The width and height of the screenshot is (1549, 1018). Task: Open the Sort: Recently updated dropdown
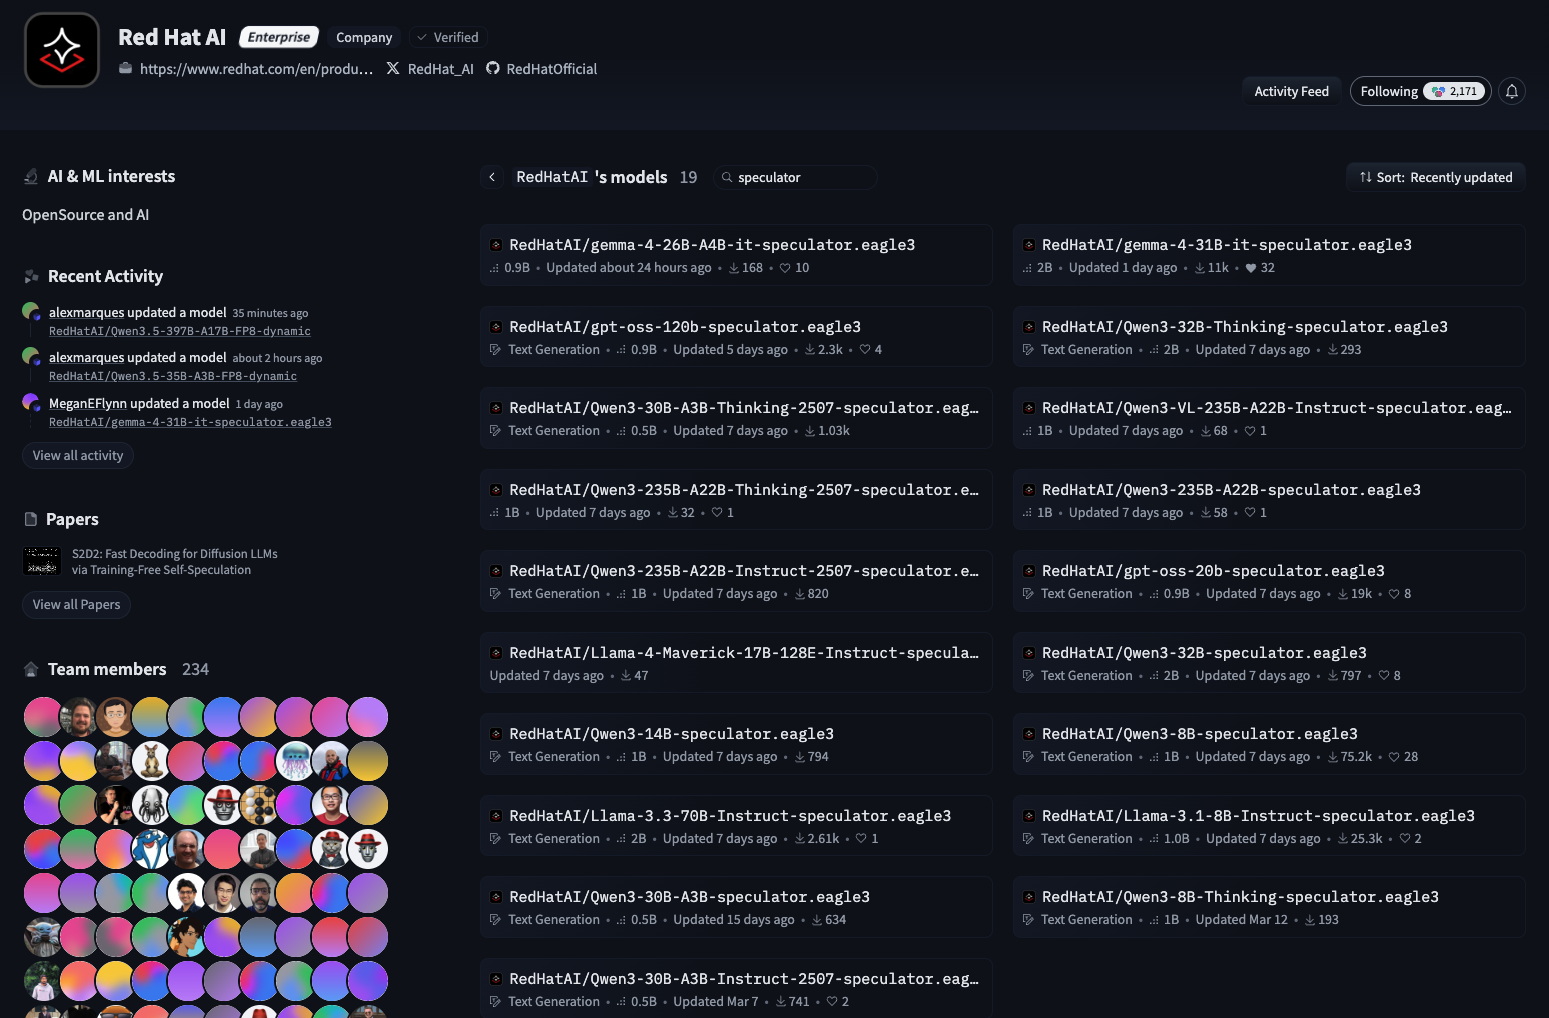[x=1435, y=177]
